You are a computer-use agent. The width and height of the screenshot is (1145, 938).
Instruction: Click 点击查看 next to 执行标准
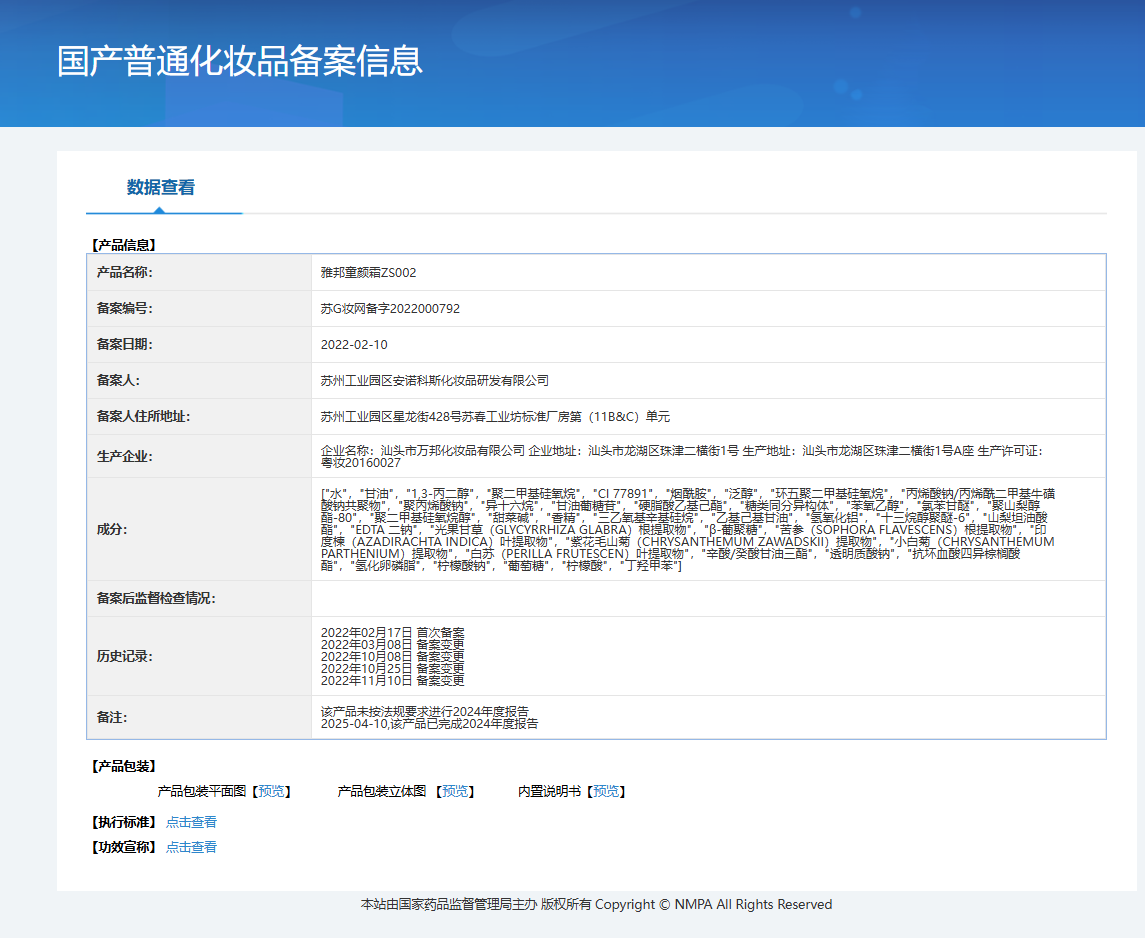(x=191, y=822)
